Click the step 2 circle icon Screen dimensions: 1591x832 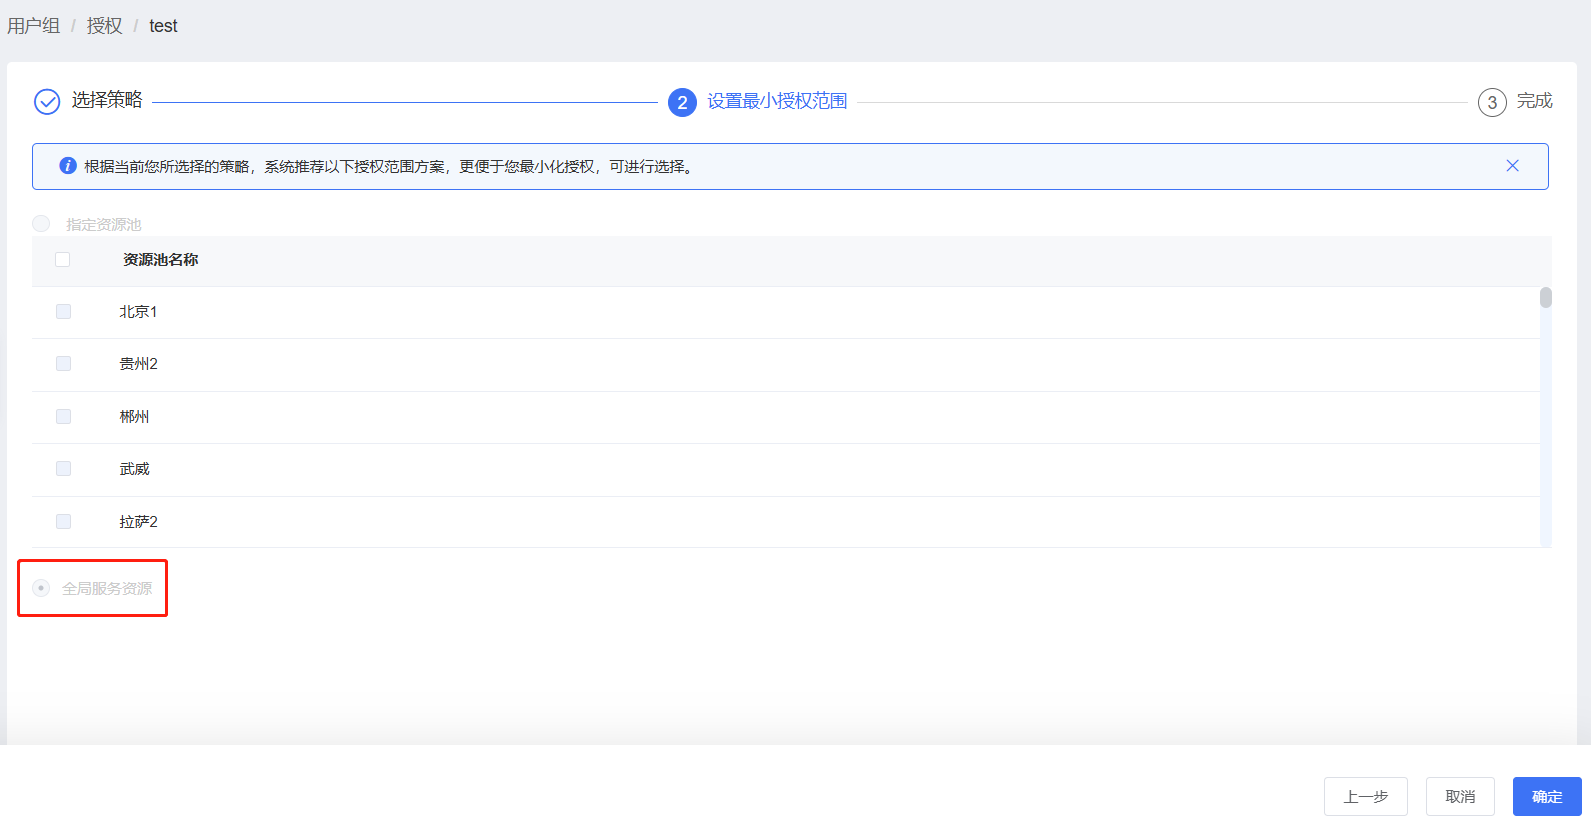coord(682,102)
